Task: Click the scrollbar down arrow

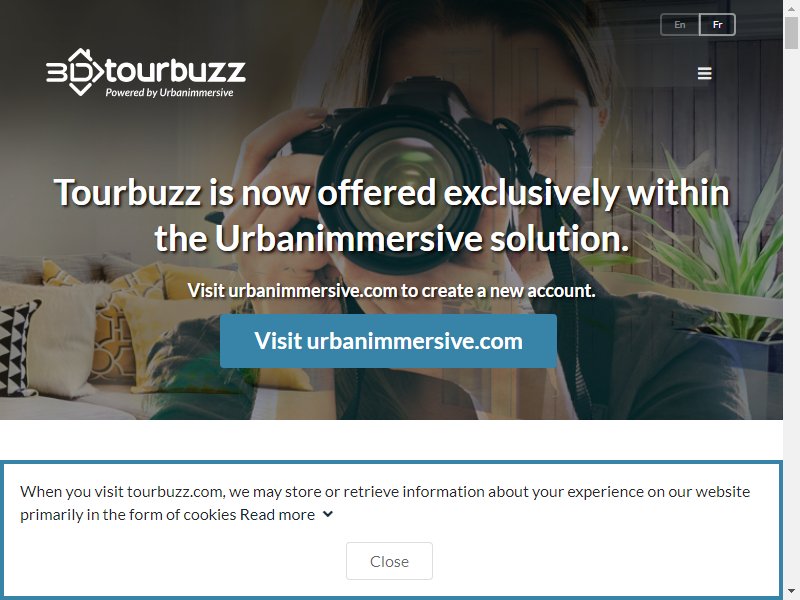Action: pyautogui.click(x=791, y=592)
